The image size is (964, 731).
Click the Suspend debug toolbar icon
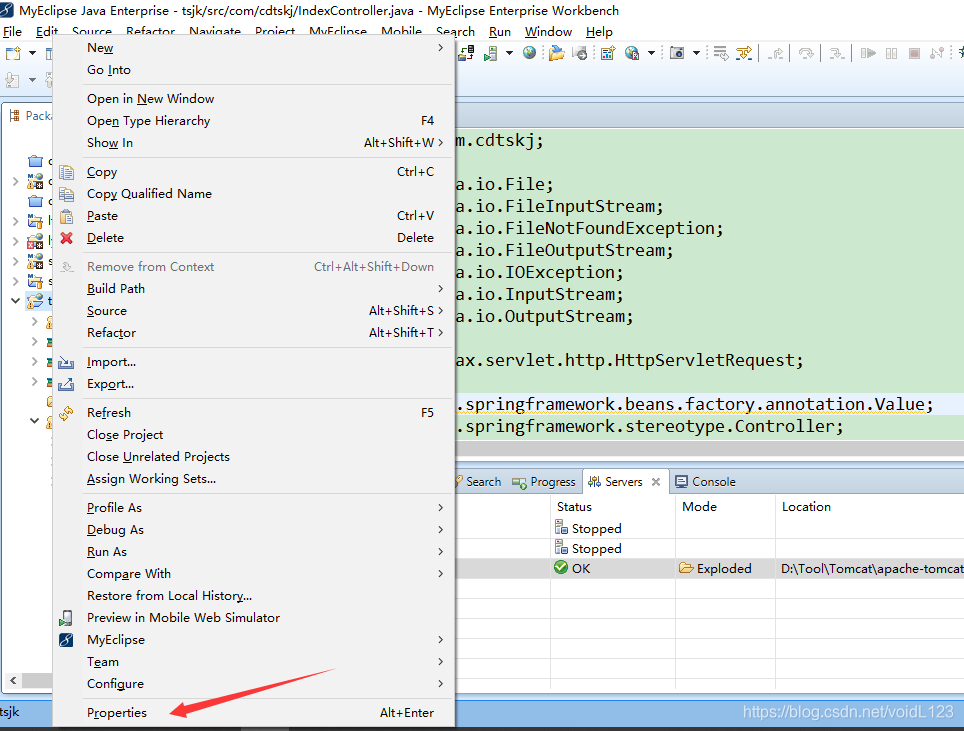(x=891, y=53)
